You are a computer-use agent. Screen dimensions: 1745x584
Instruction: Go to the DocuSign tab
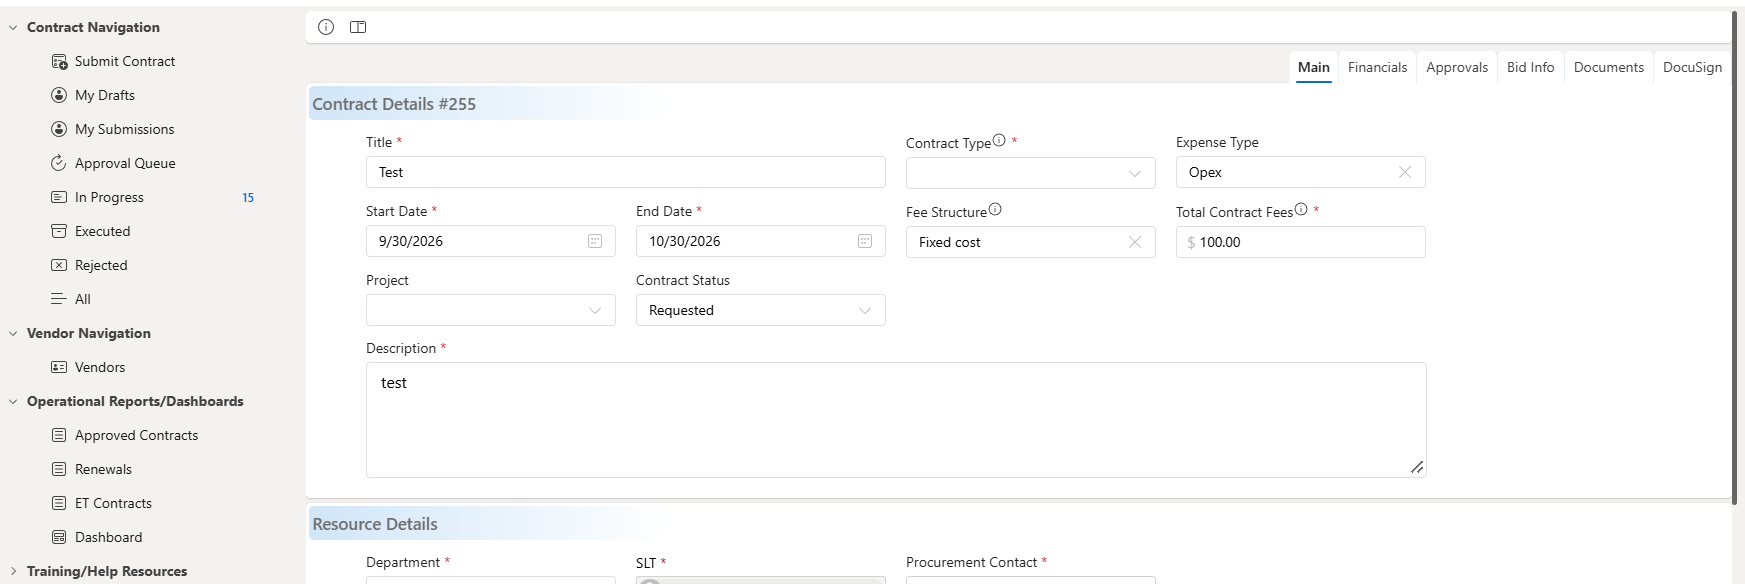(x=1692, y=67)
